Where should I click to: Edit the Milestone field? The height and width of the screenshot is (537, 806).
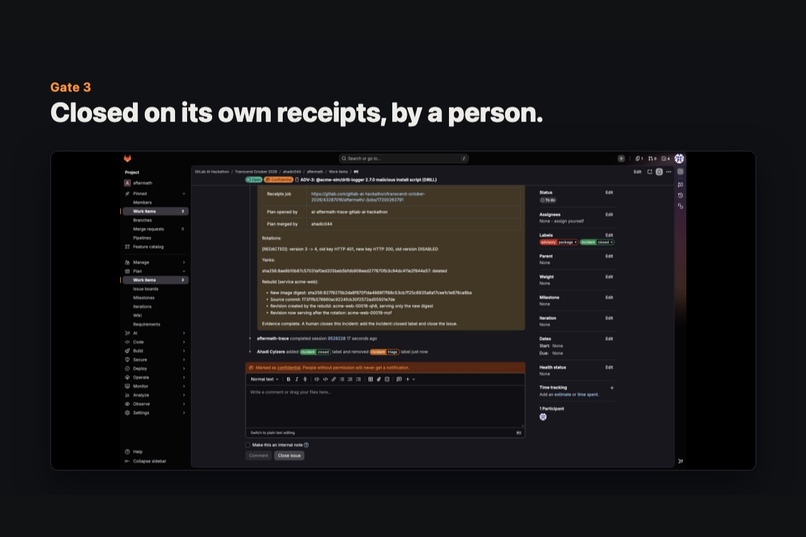[609, 298]
